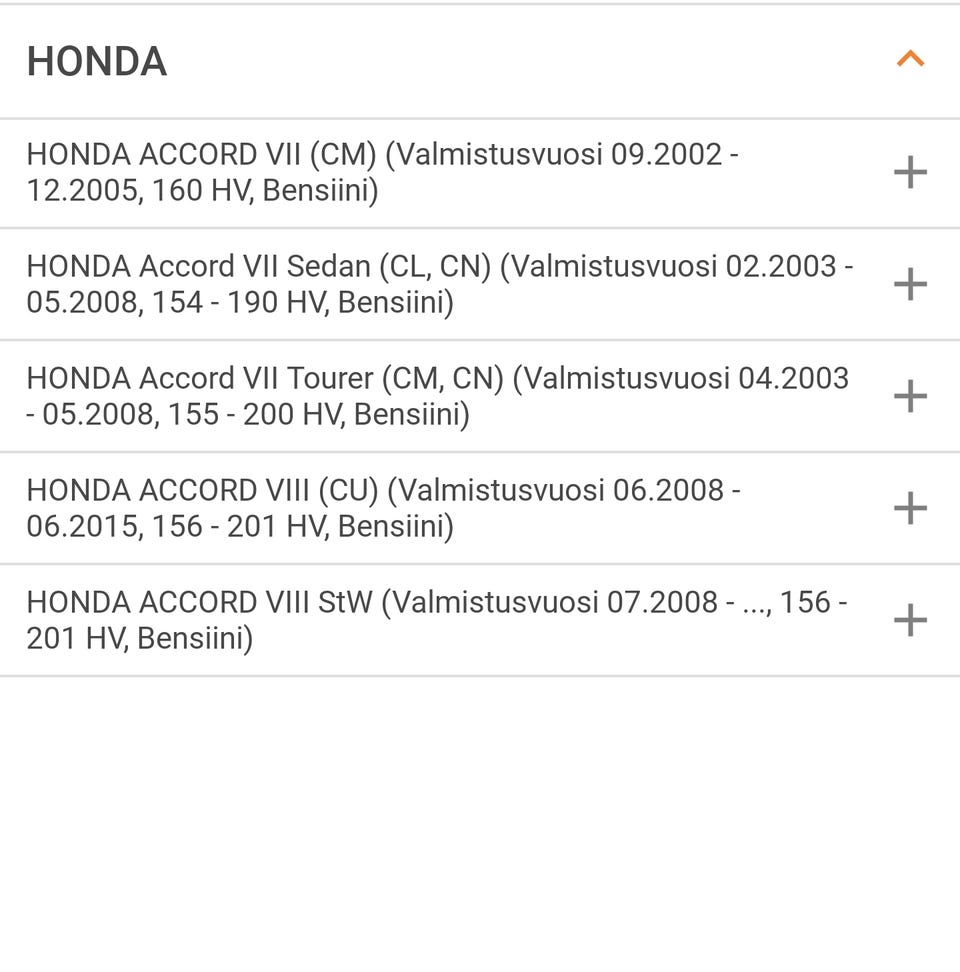Click plus icon for Accord VII Sedan
The height and width of the screenshot is (972, 960).
910,285
